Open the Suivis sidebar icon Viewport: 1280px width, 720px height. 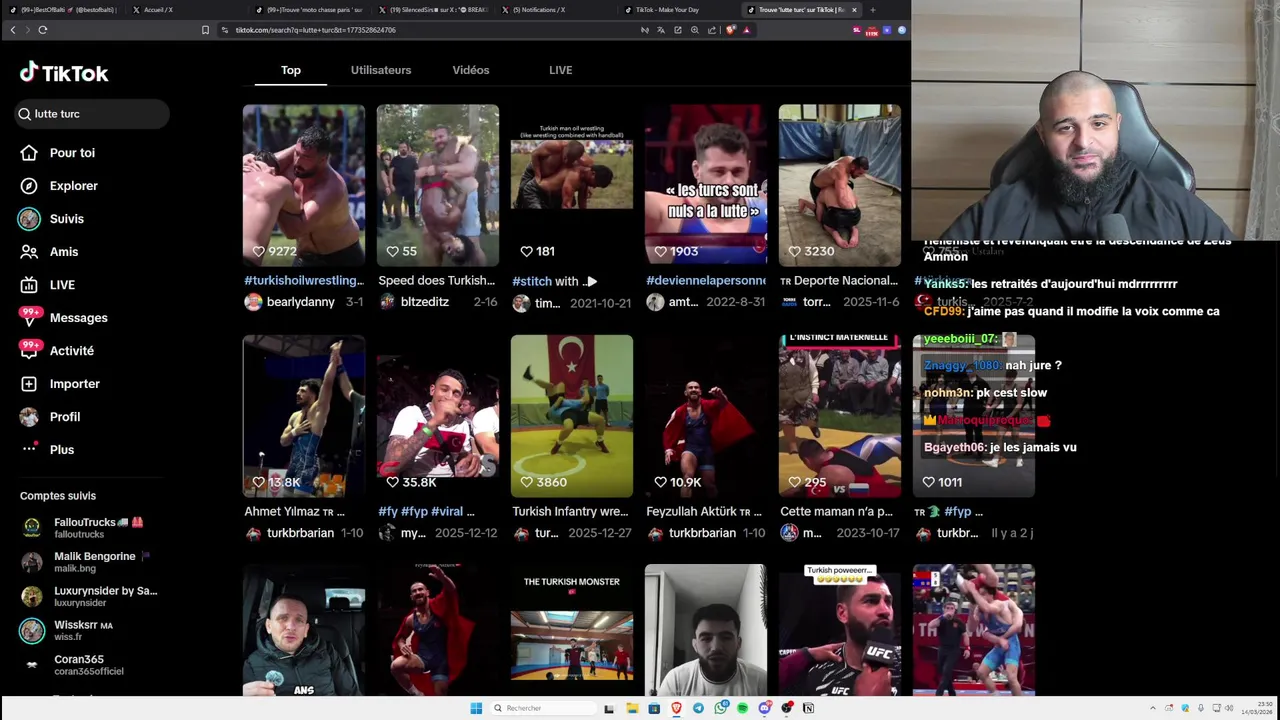pos(29,219)
